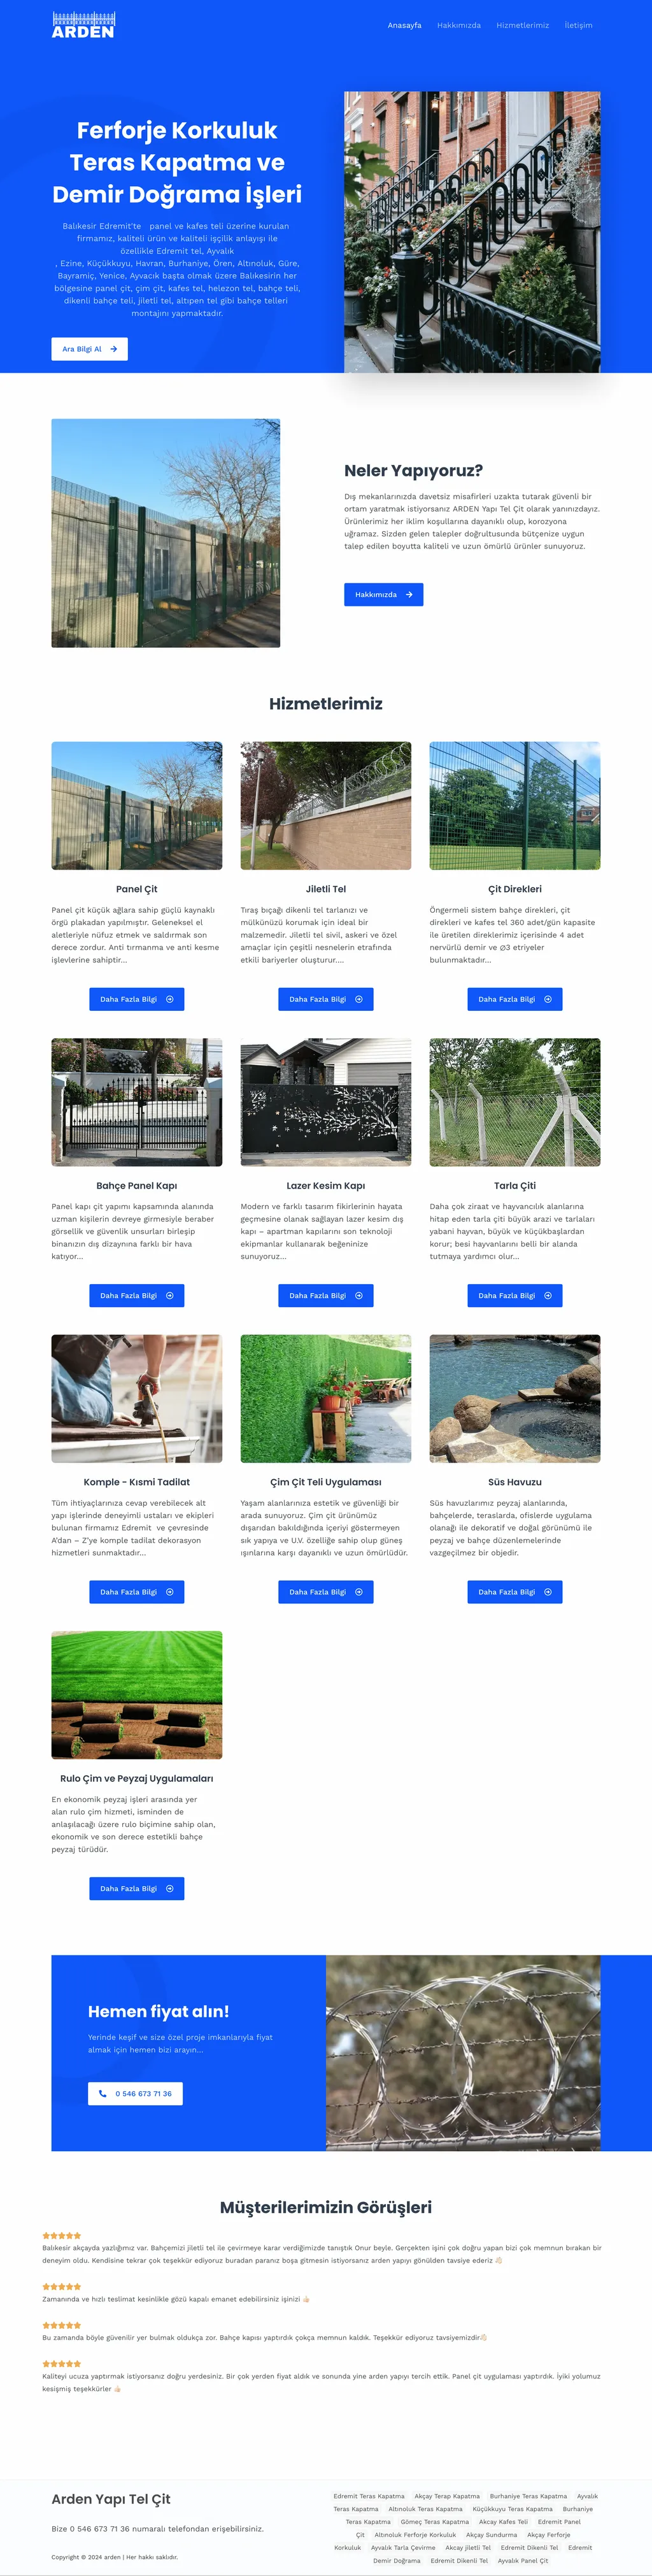Click the arrow icon in Ara Bilgi Al
Image resolution: width=652 pixels, height=2576 pixels.
coord(114,349)
